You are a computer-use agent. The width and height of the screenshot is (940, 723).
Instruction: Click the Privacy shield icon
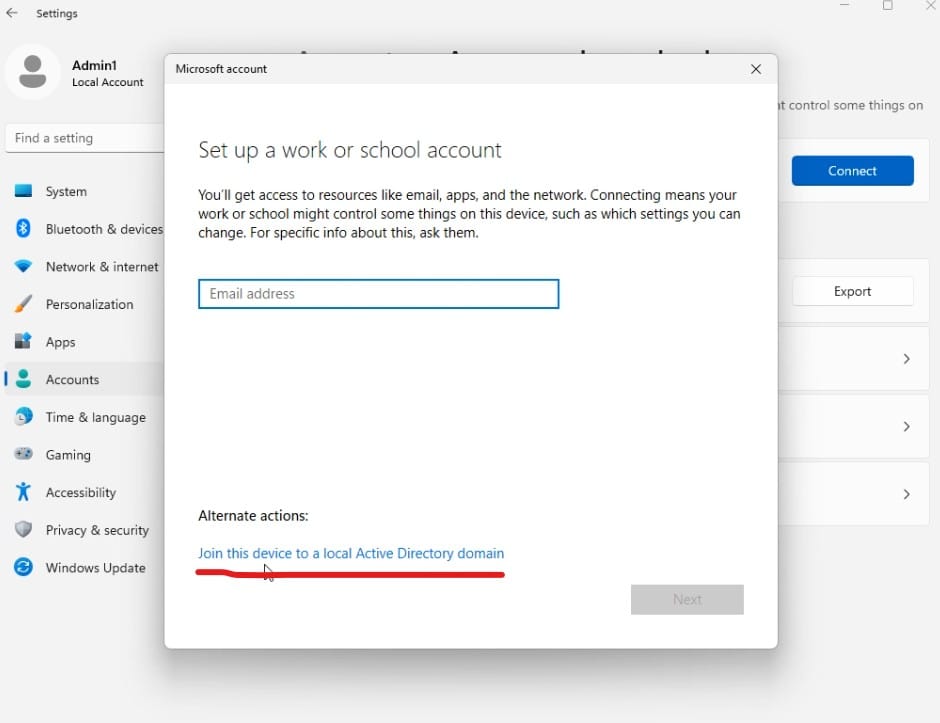(23, 529)
